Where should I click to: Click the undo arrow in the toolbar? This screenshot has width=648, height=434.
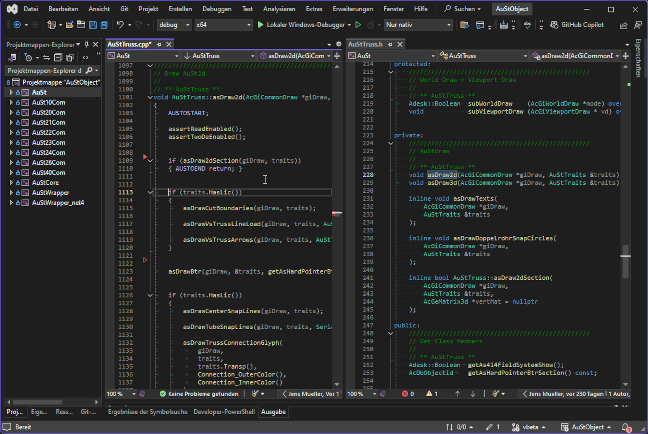pos(119,23)
